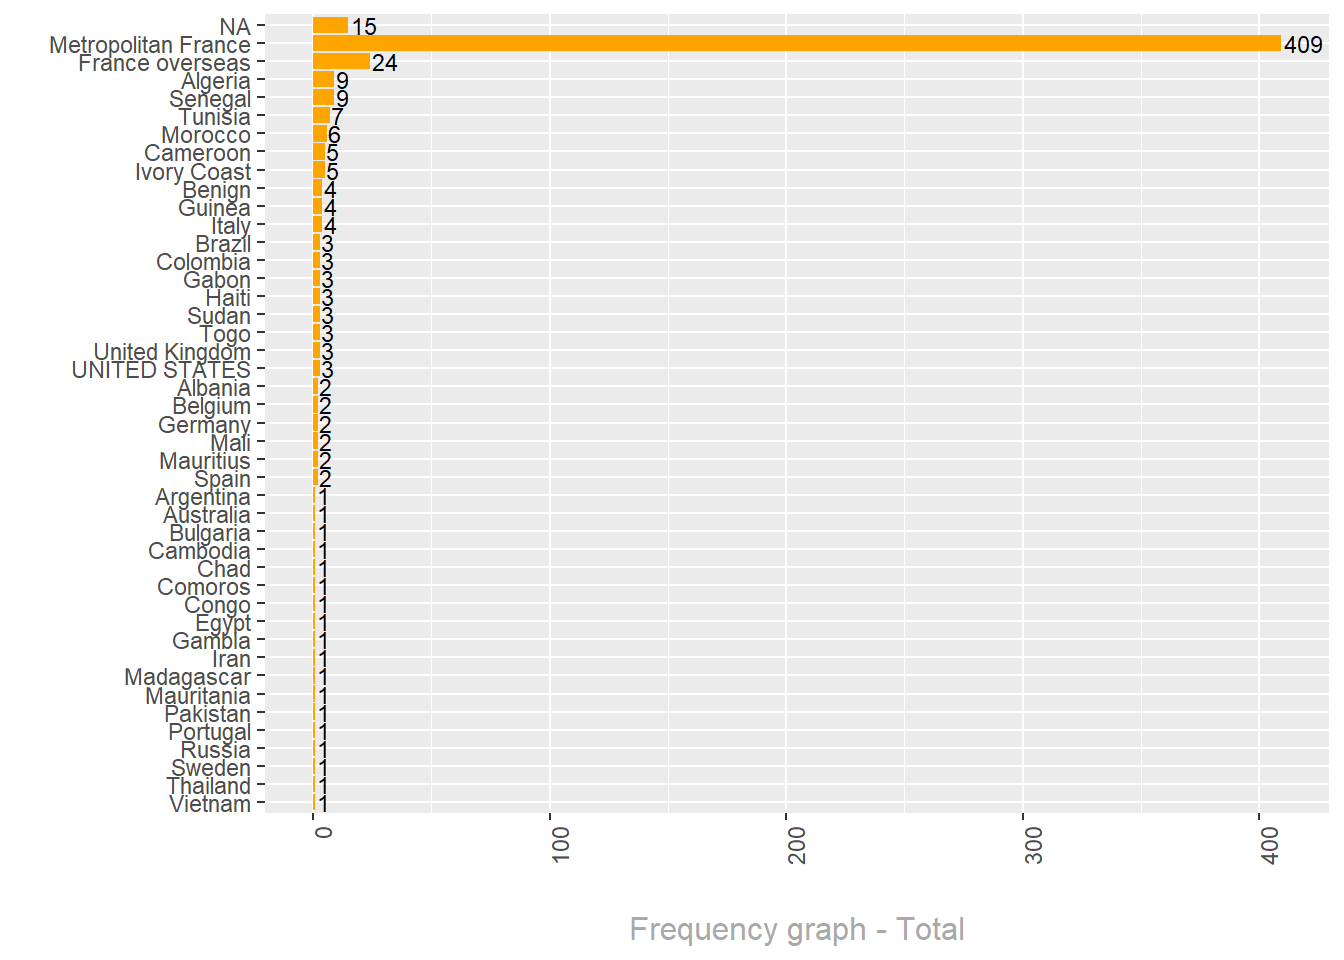The width and height of the screenshot is (1344, 960).
Task: Select the Germany axis label
Action: pyautogui.click(x=204, y=425)
